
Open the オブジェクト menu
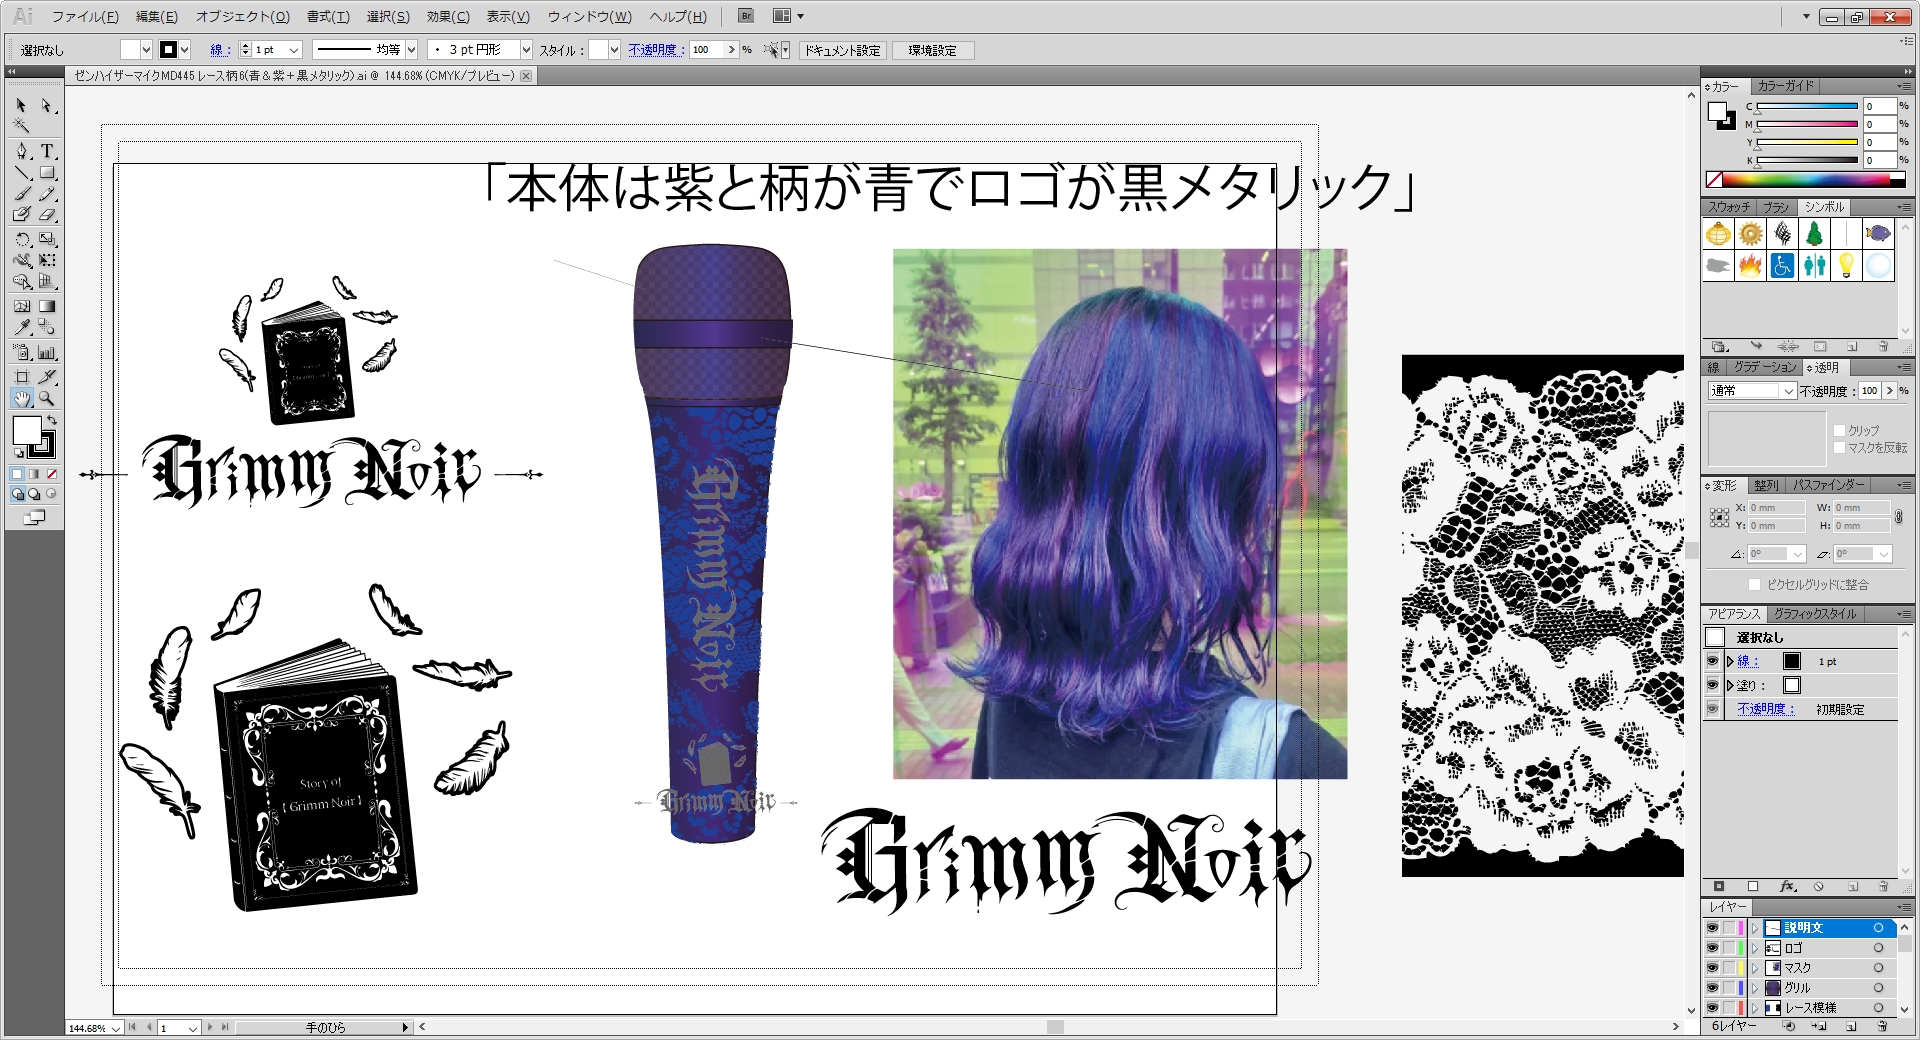(x=242, y=17)
